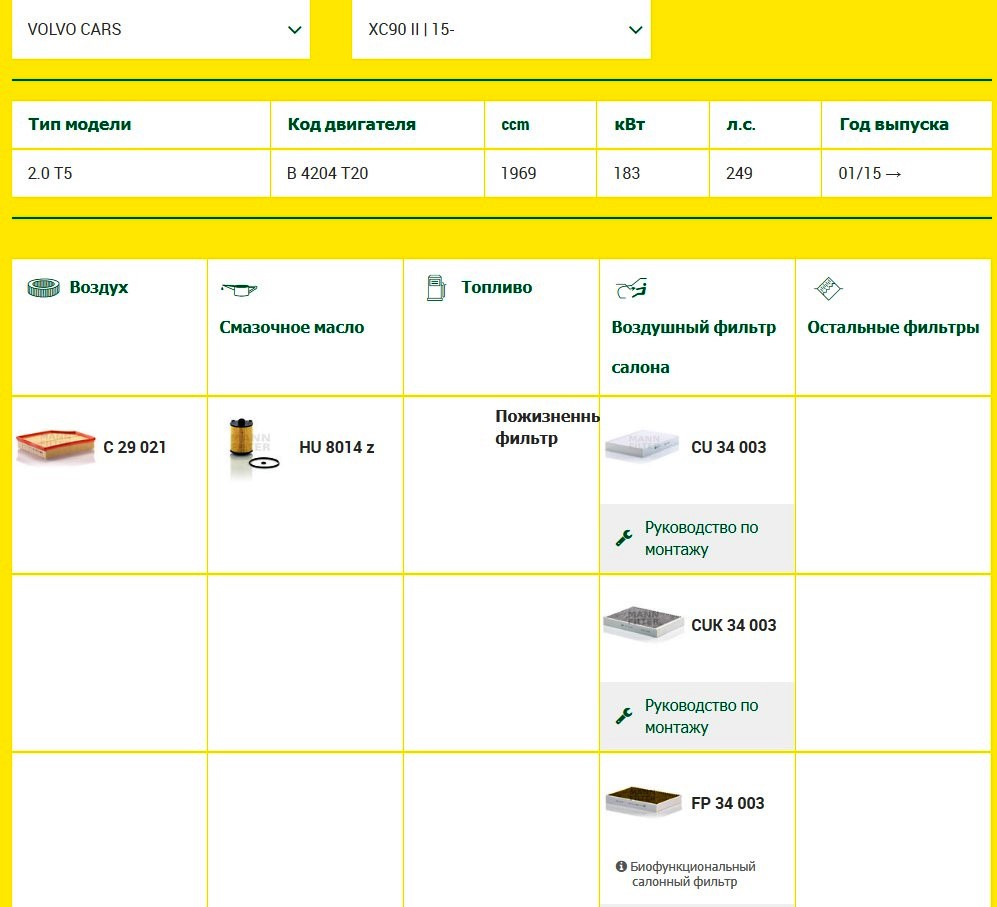Select the Остальные фильтры heading
997x907 pixels.
[893, 328]
